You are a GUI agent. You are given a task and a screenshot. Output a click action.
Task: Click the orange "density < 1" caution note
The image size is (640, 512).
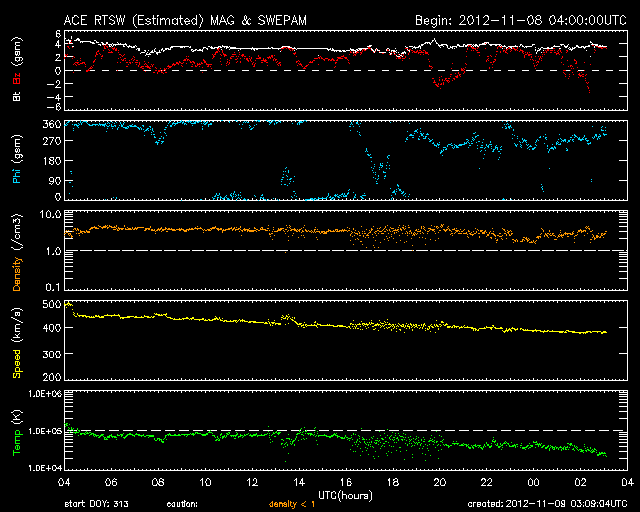coord(292,504)
